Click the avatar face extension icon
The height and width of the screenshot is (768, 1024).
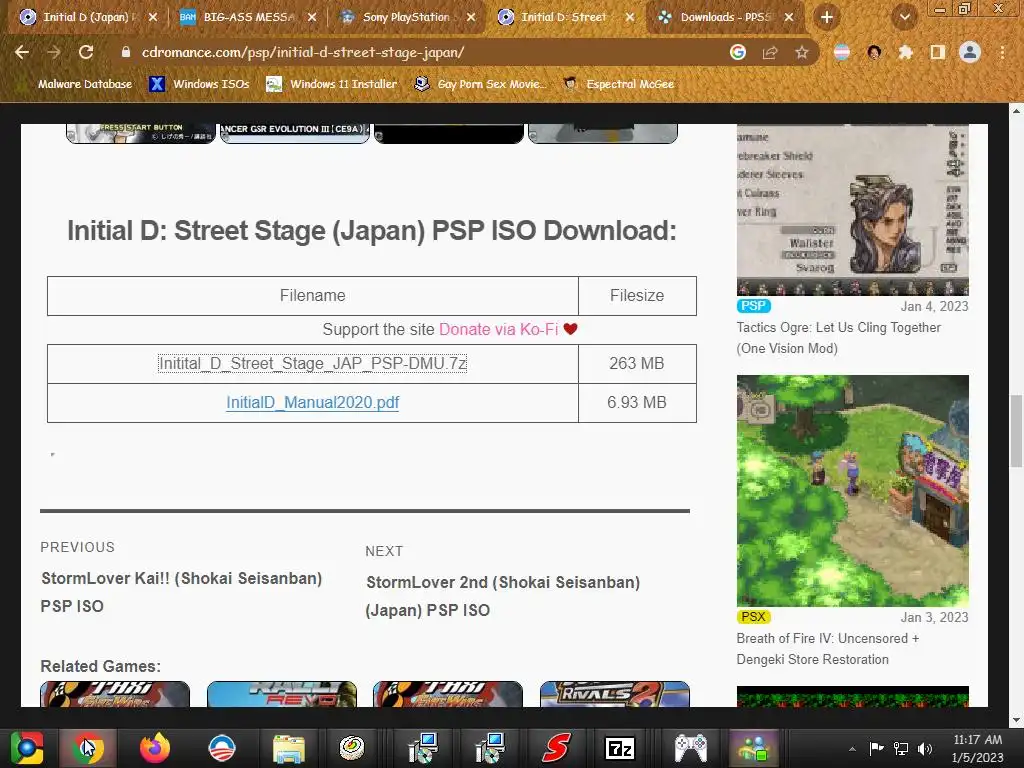pyautogui.click(x=874, y=52)
